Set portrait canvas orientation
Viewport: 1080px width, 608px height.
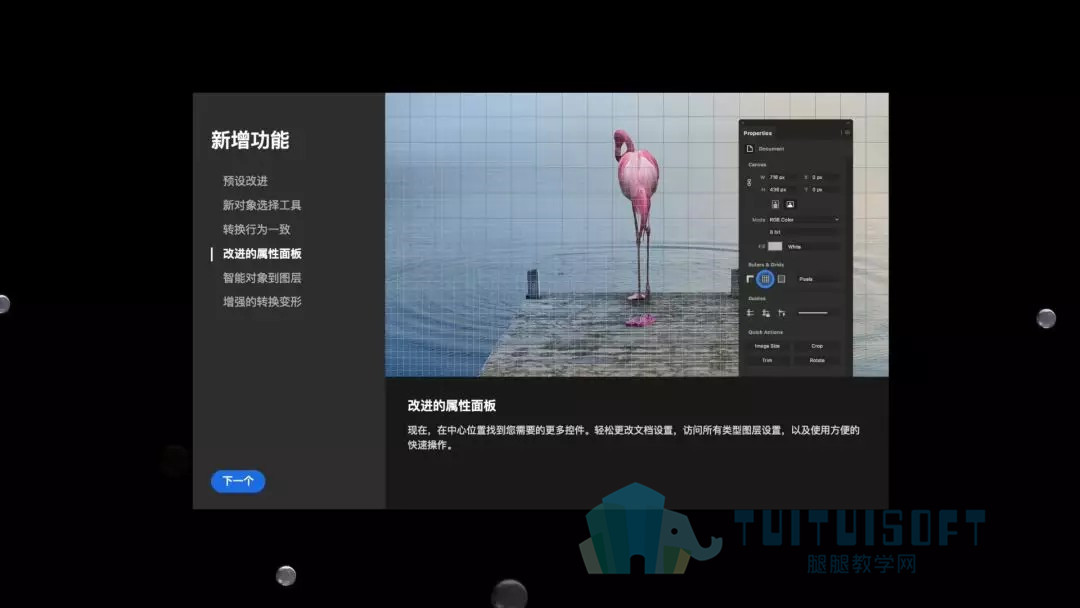pyautogui.click(x=775, y=205)
